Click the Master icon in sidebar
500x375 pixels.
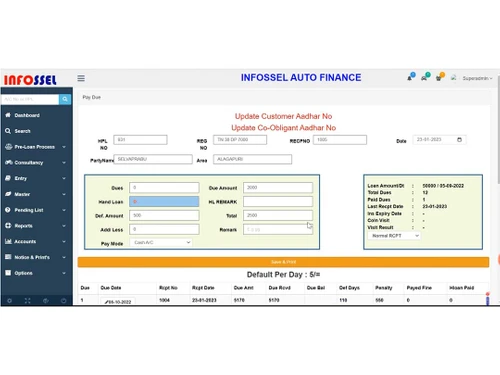click(x=8, y=194)
